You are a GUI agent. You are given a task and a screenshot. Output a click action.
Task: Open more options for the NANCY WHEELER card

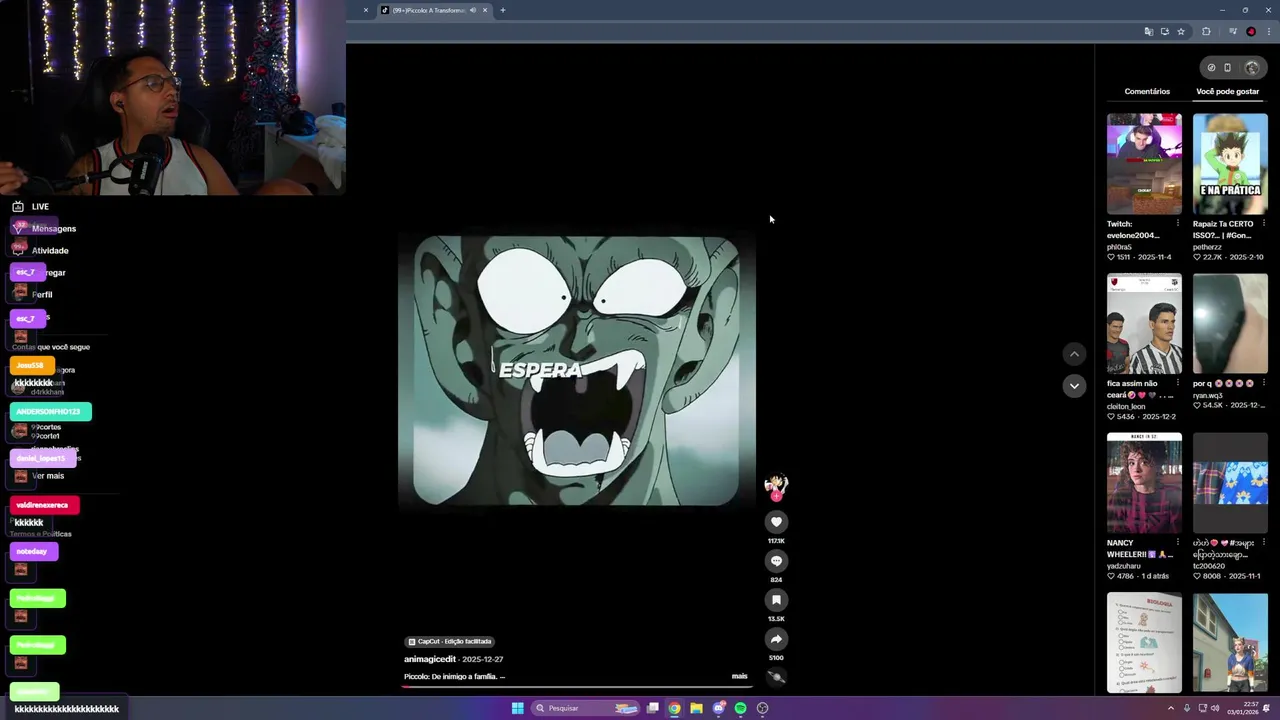pyautogui.click(x=1177, y=543)
